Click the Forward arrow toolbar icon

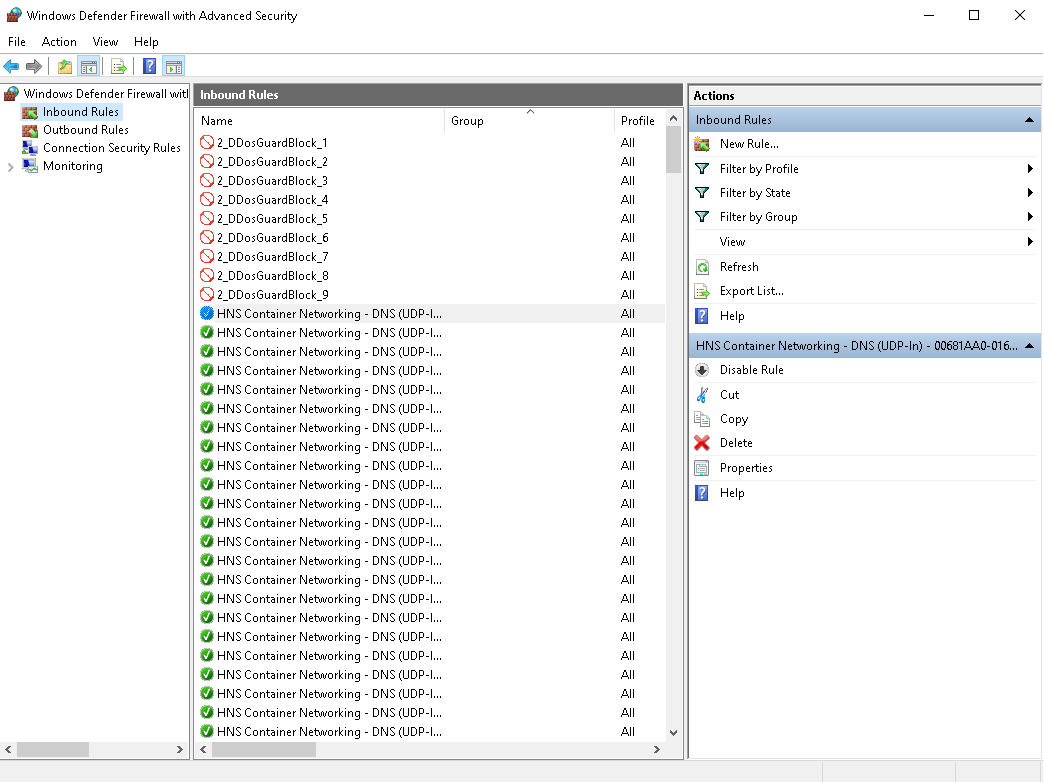tap(34, 67)
